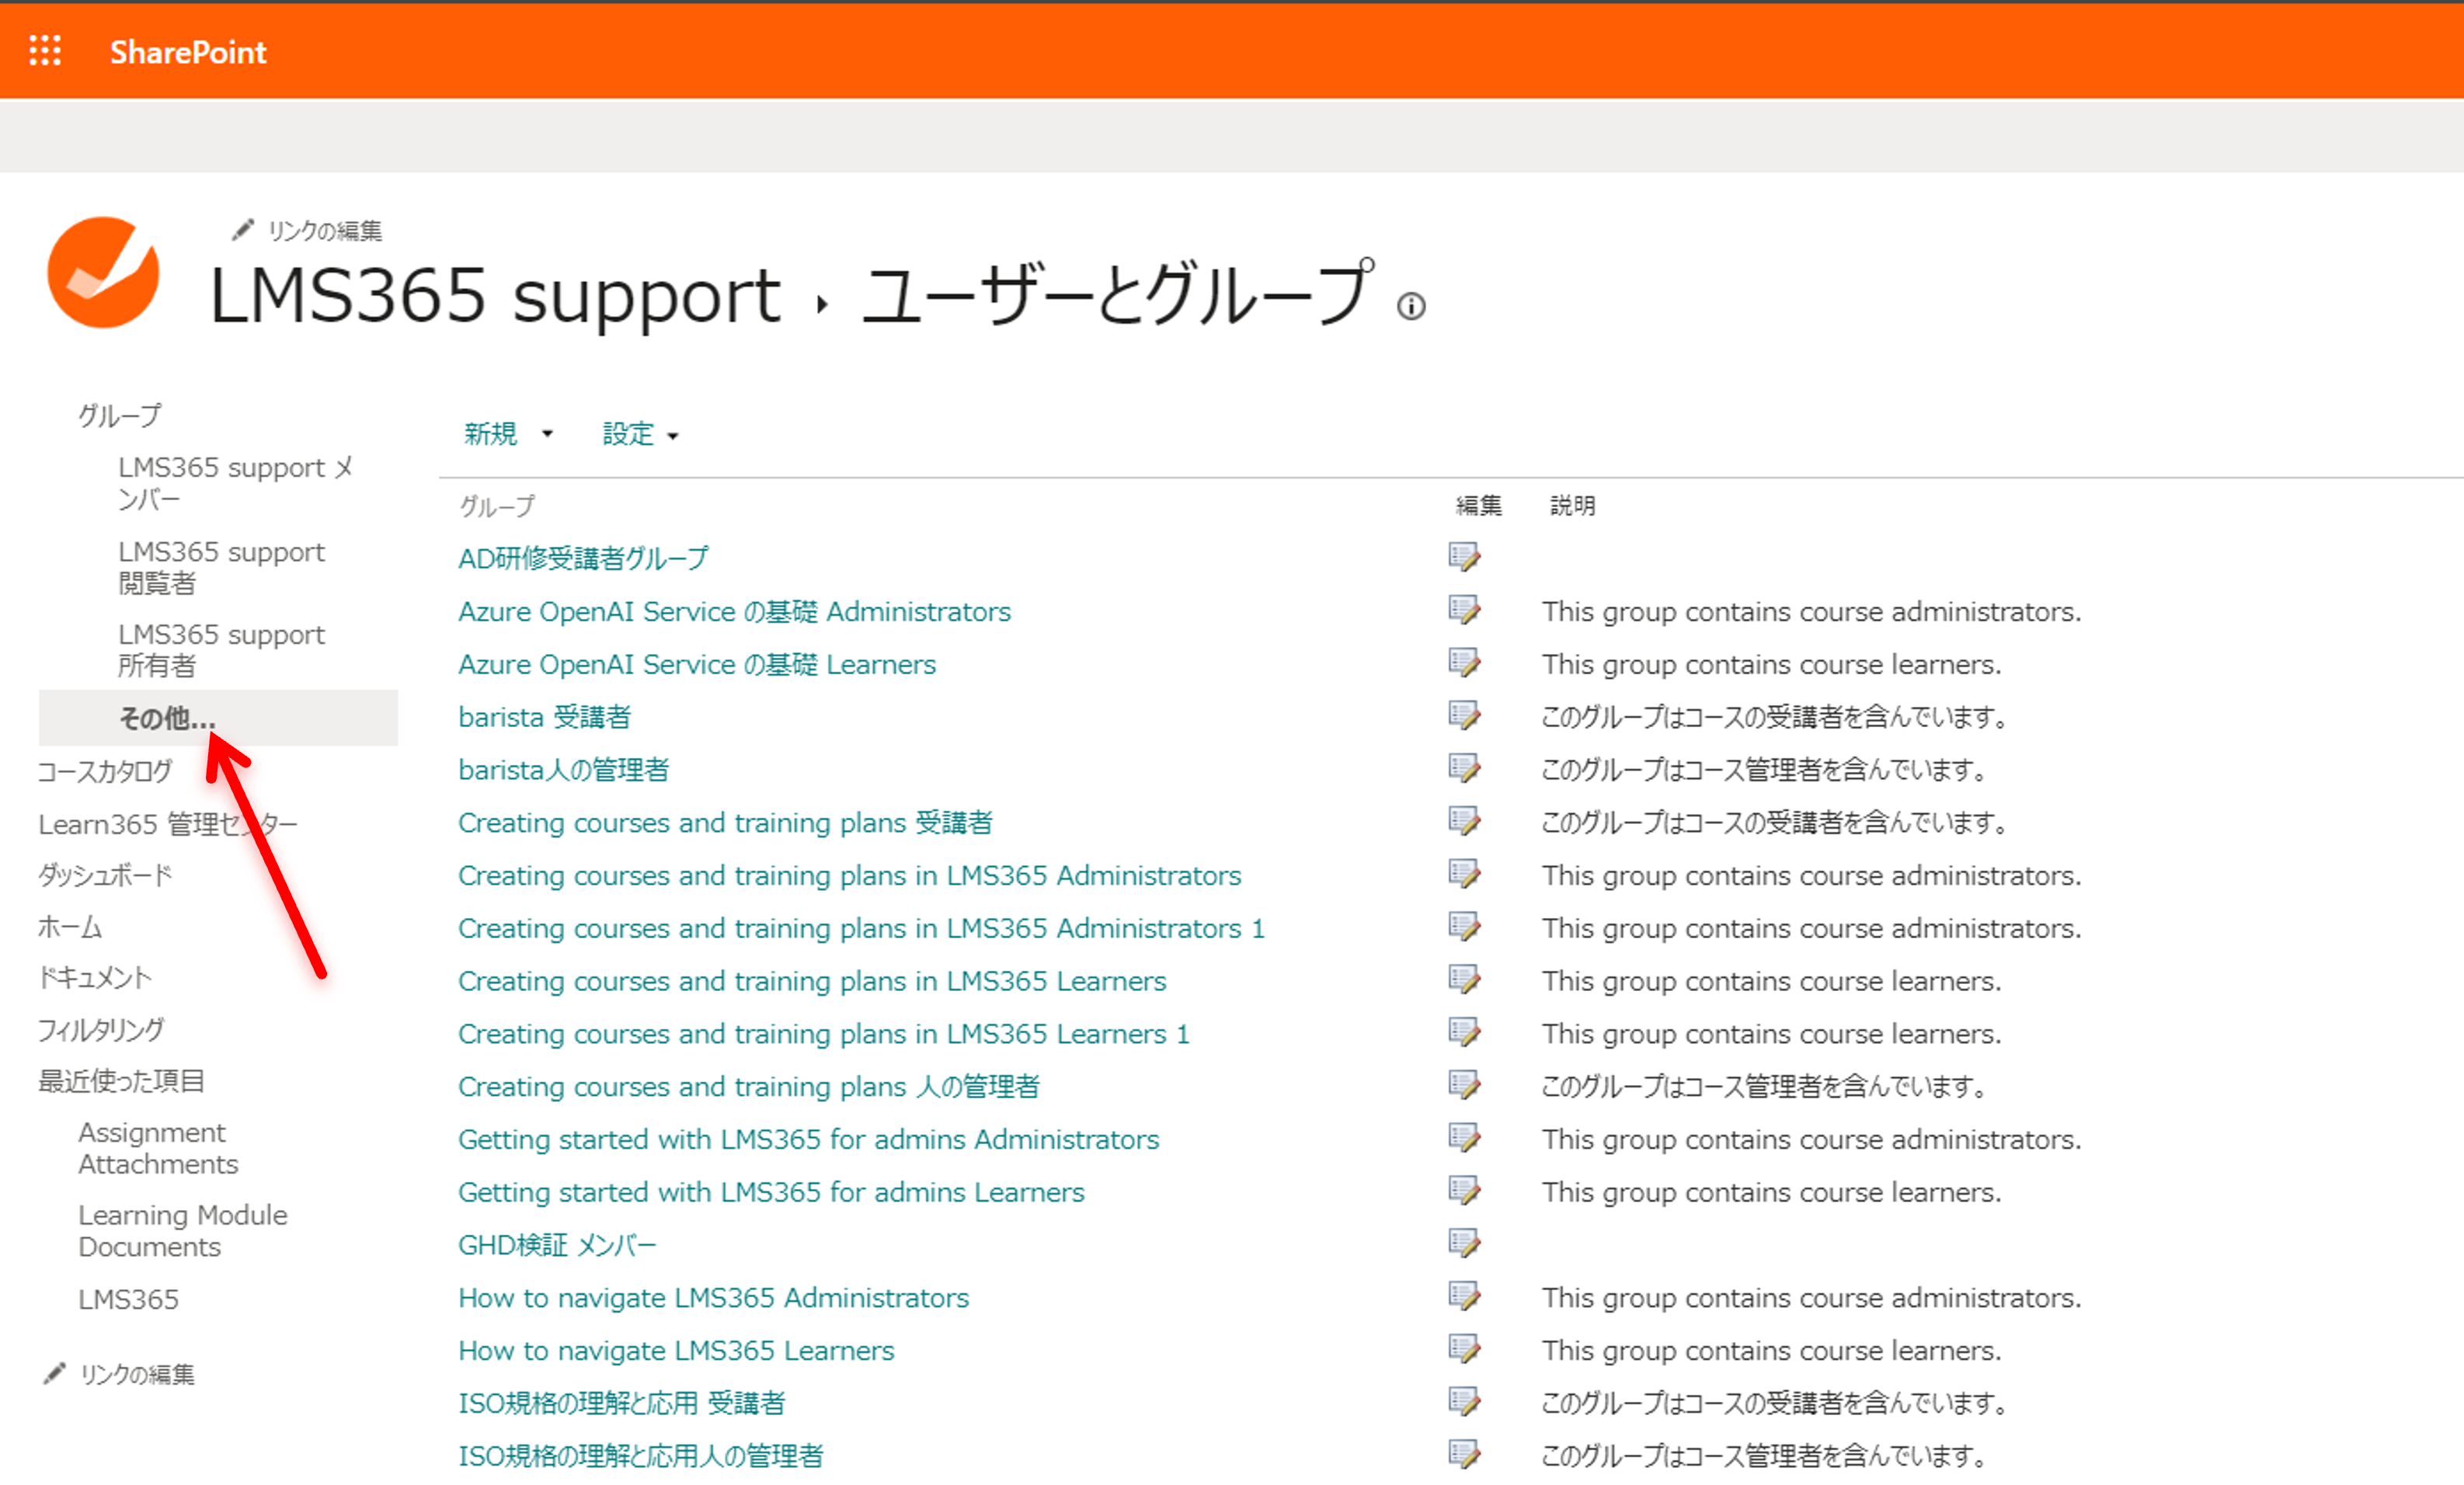The width and height of the screenshot is (2464, 1485).
Task: Open Creating courses in LMS365 Administrators 1 group
Action: [862, 928]
